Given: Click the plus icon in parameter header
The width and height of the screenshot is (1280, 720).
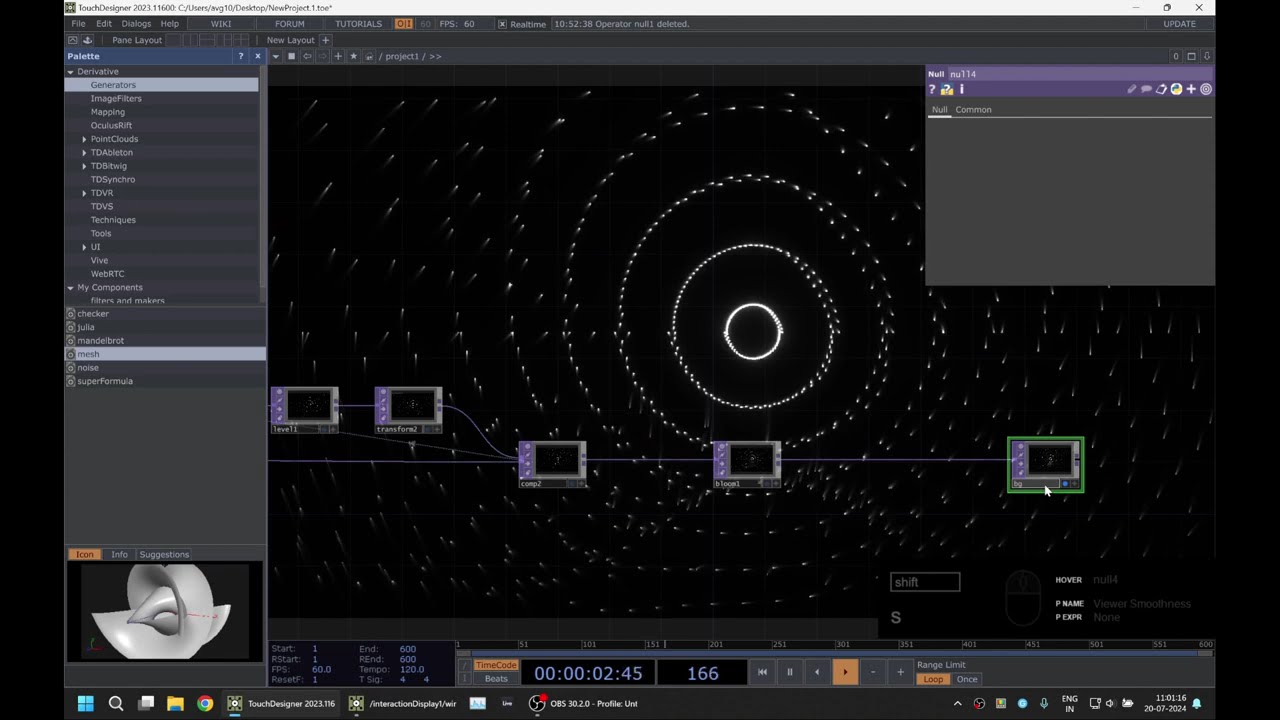Looking at the screenshot, I should 1191,89.
